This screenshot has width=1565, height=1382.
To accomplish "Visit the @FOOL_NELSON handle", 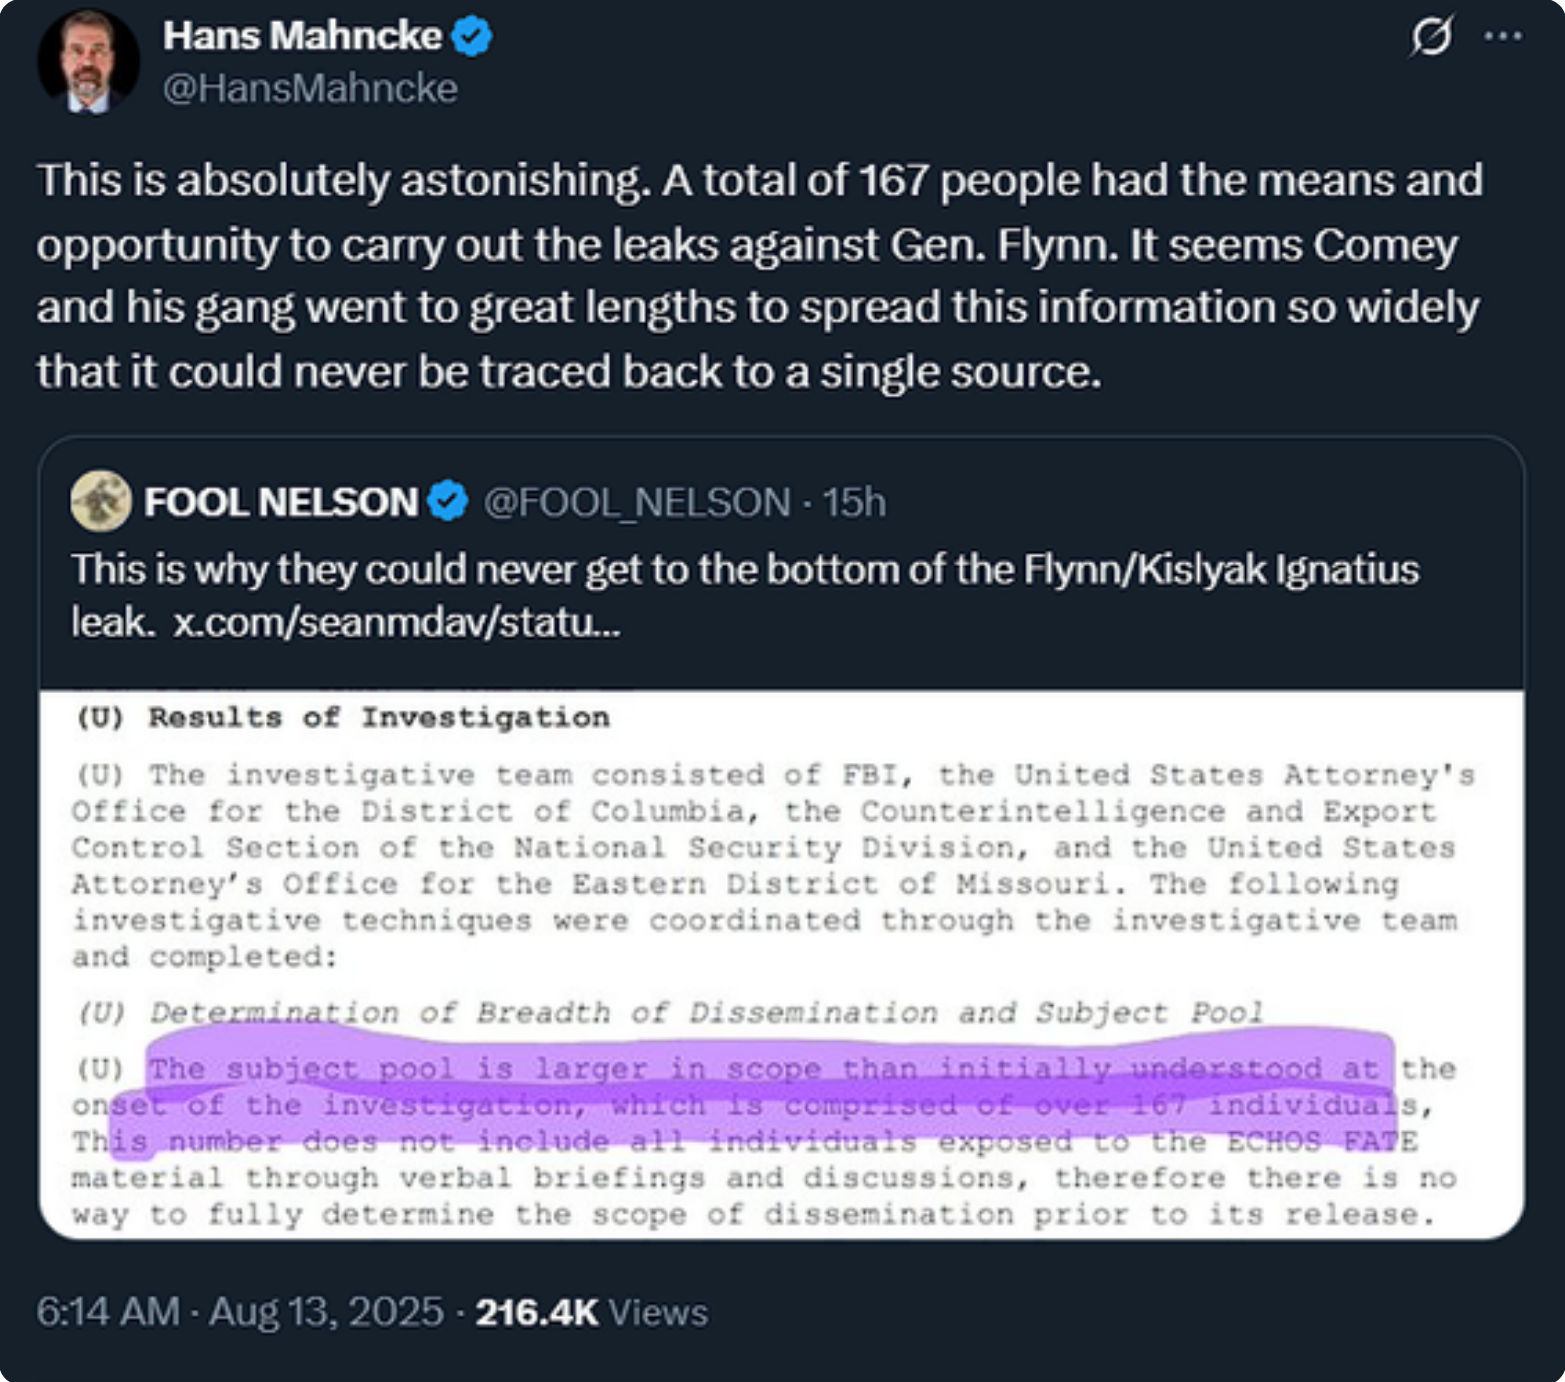I will tap(637, 502).
